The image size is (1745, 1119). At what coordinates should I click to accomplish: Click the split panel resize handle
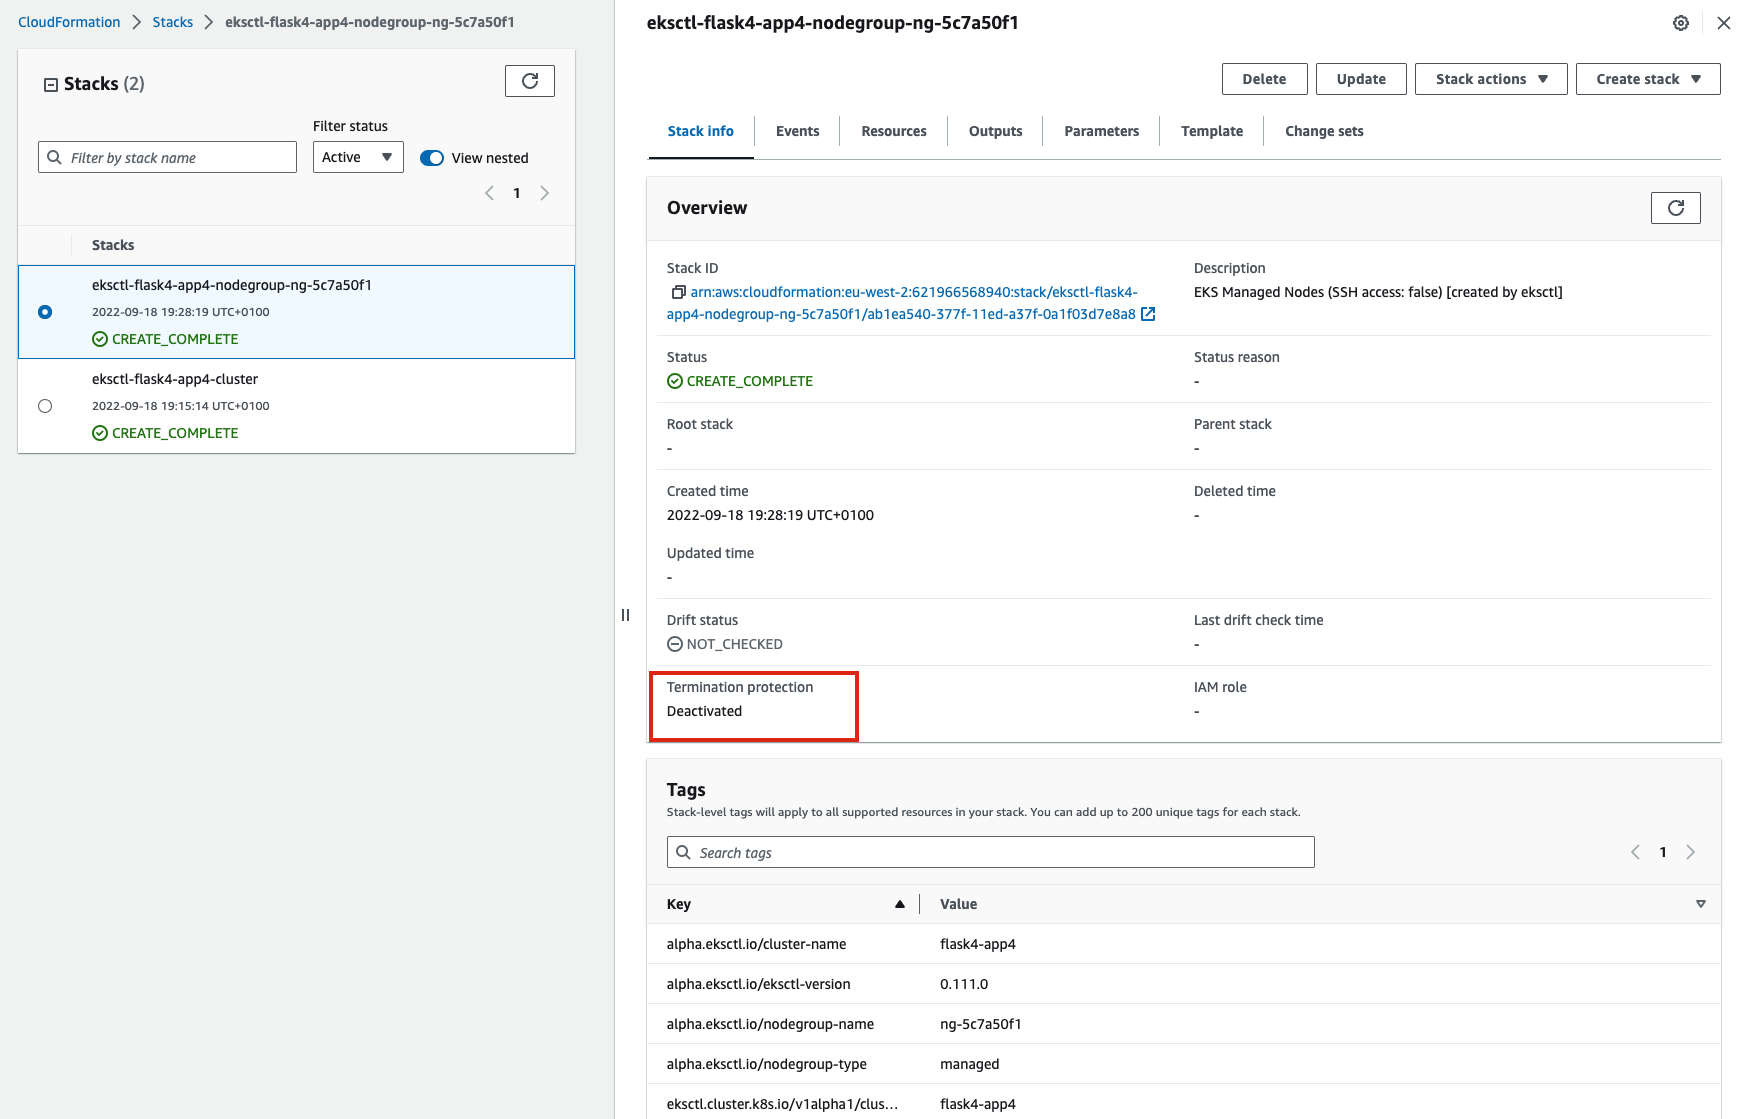(626, 615)
